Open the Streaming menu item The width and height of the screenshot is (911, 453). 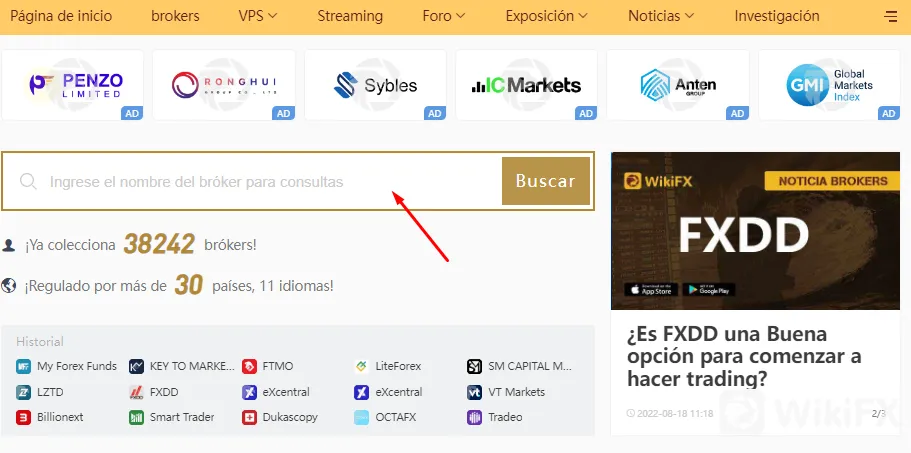click(350, 16)
